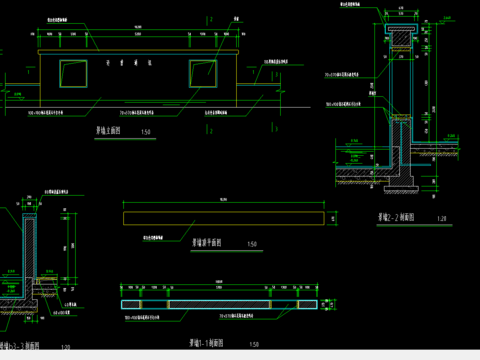This screenshot has height=360, width=480.
Task: Select the hatched wall column in section 3-3
Action: pyautogui.click(x=30, y=248)
